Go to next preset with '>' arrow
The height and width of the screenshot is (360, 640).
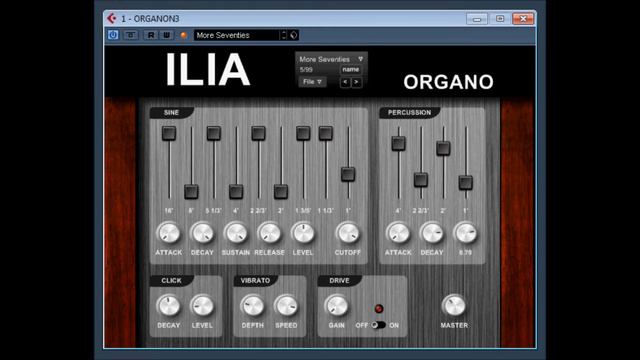point(356,82)
